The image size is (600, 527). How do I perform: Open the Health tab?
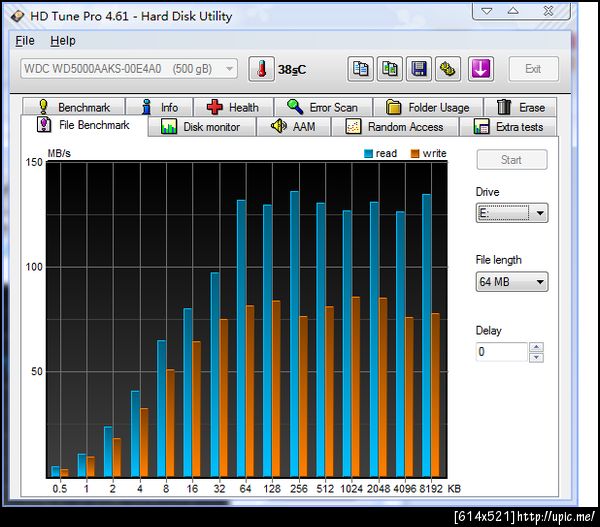click(x=233, y=107)
